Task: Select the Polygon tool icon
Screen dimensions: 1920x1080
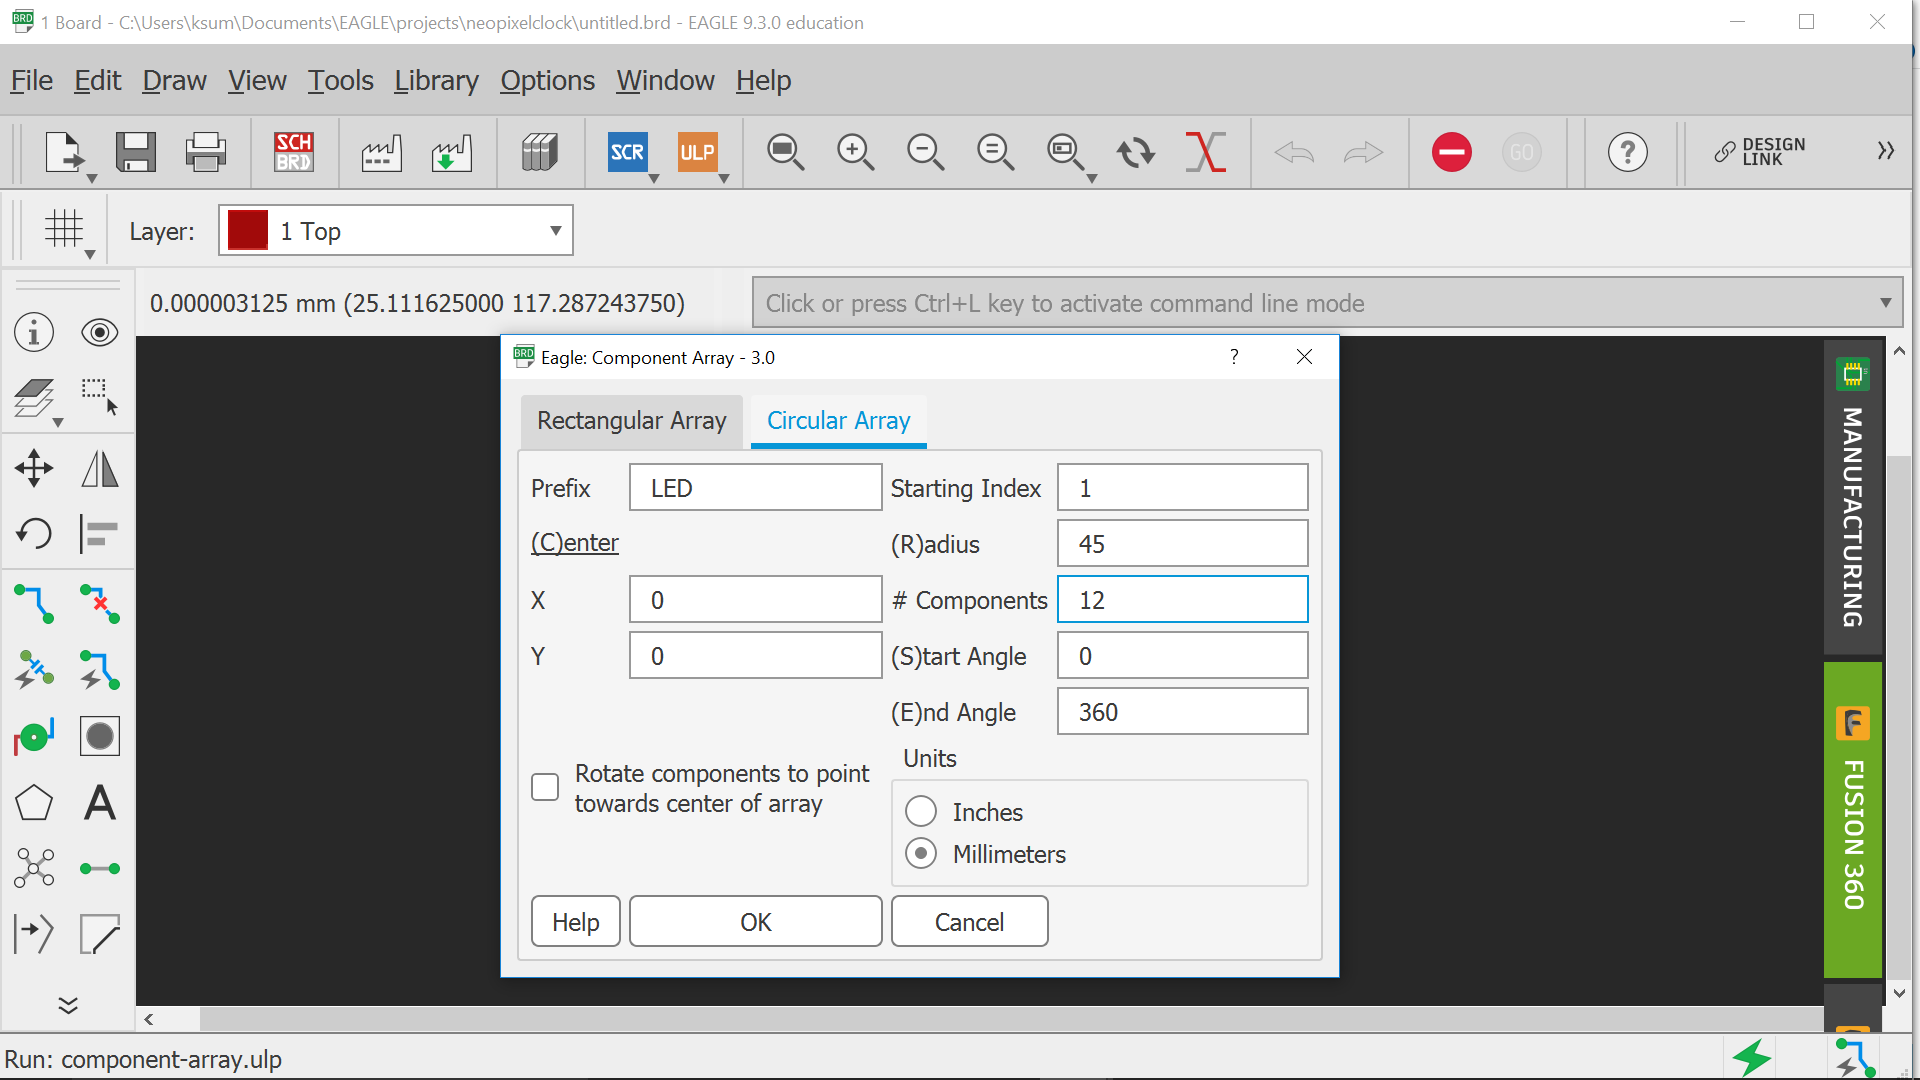Action: [x=34, y=803]
